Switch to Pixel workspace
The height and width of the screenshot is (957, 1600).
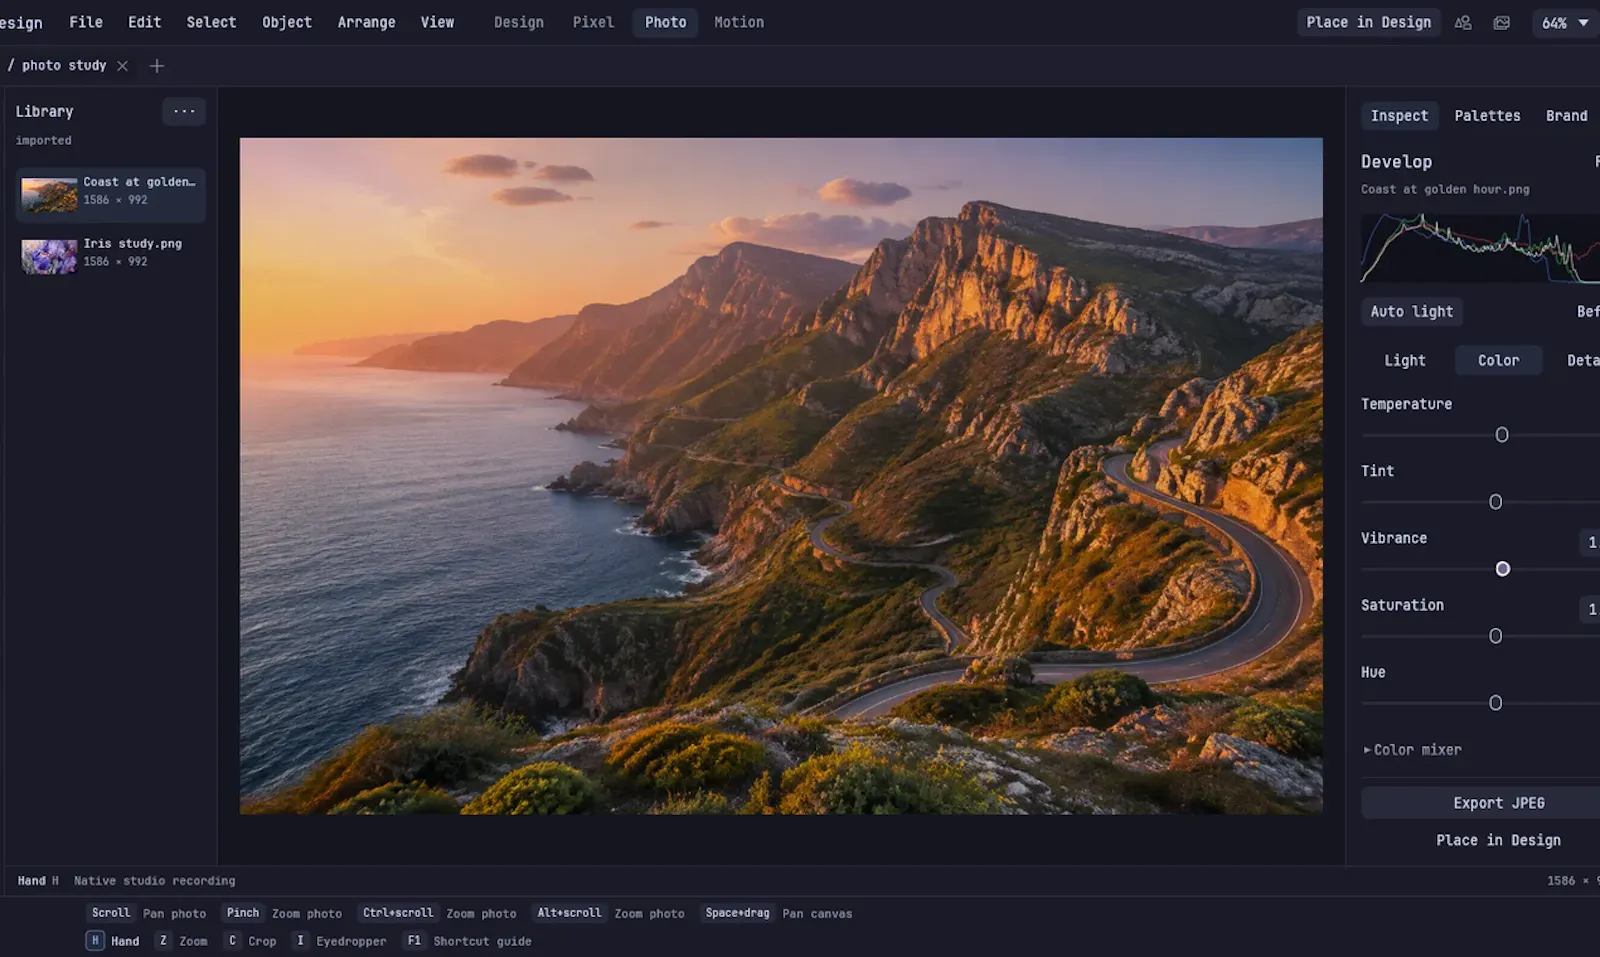(x=593, y=22)
